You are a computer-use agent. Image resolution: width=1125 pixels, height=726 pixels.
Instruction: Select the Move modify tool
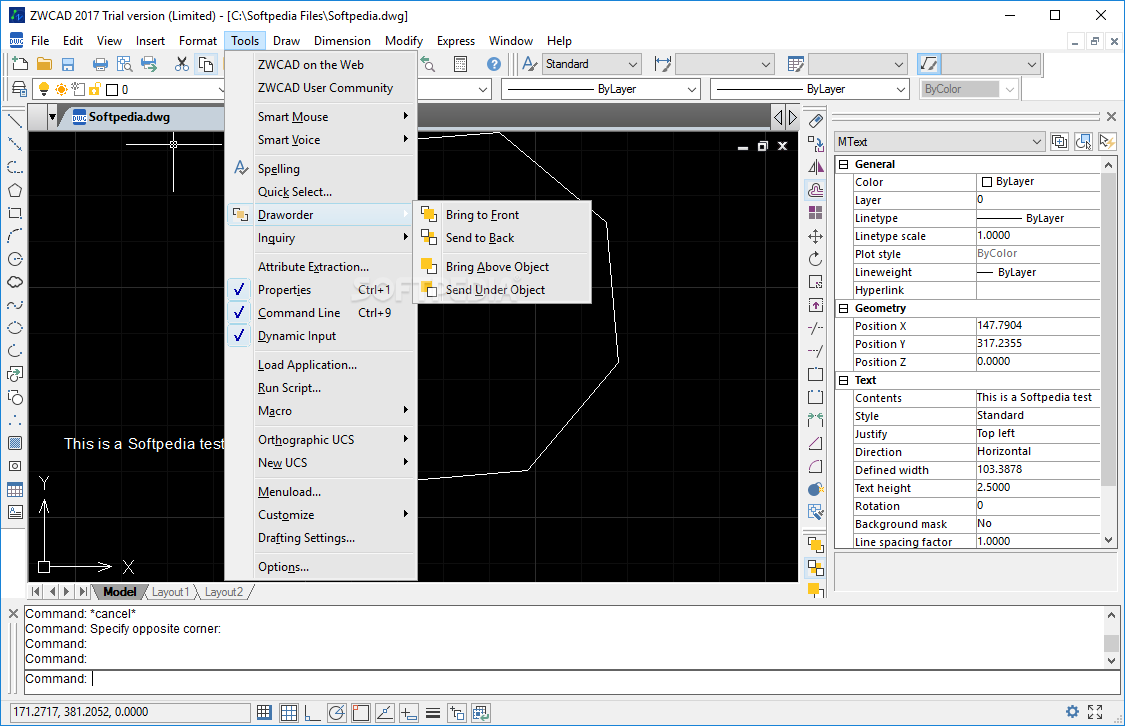click(816, 236)
